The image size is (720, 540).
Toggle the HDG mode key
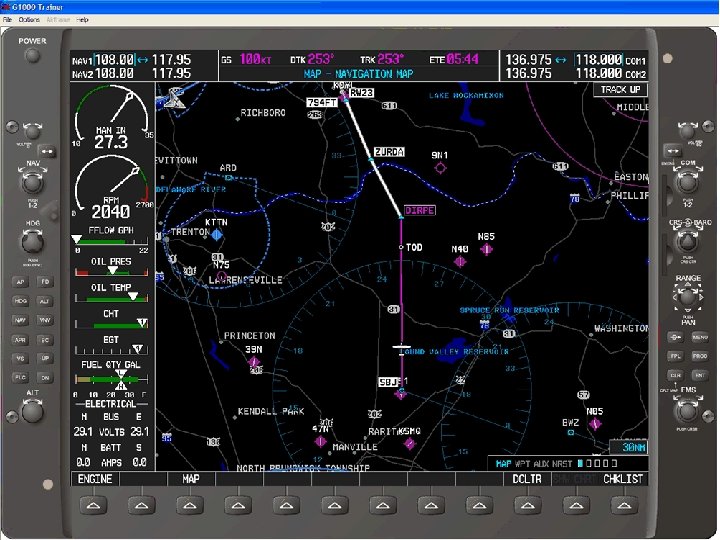[x=20, y=301]
